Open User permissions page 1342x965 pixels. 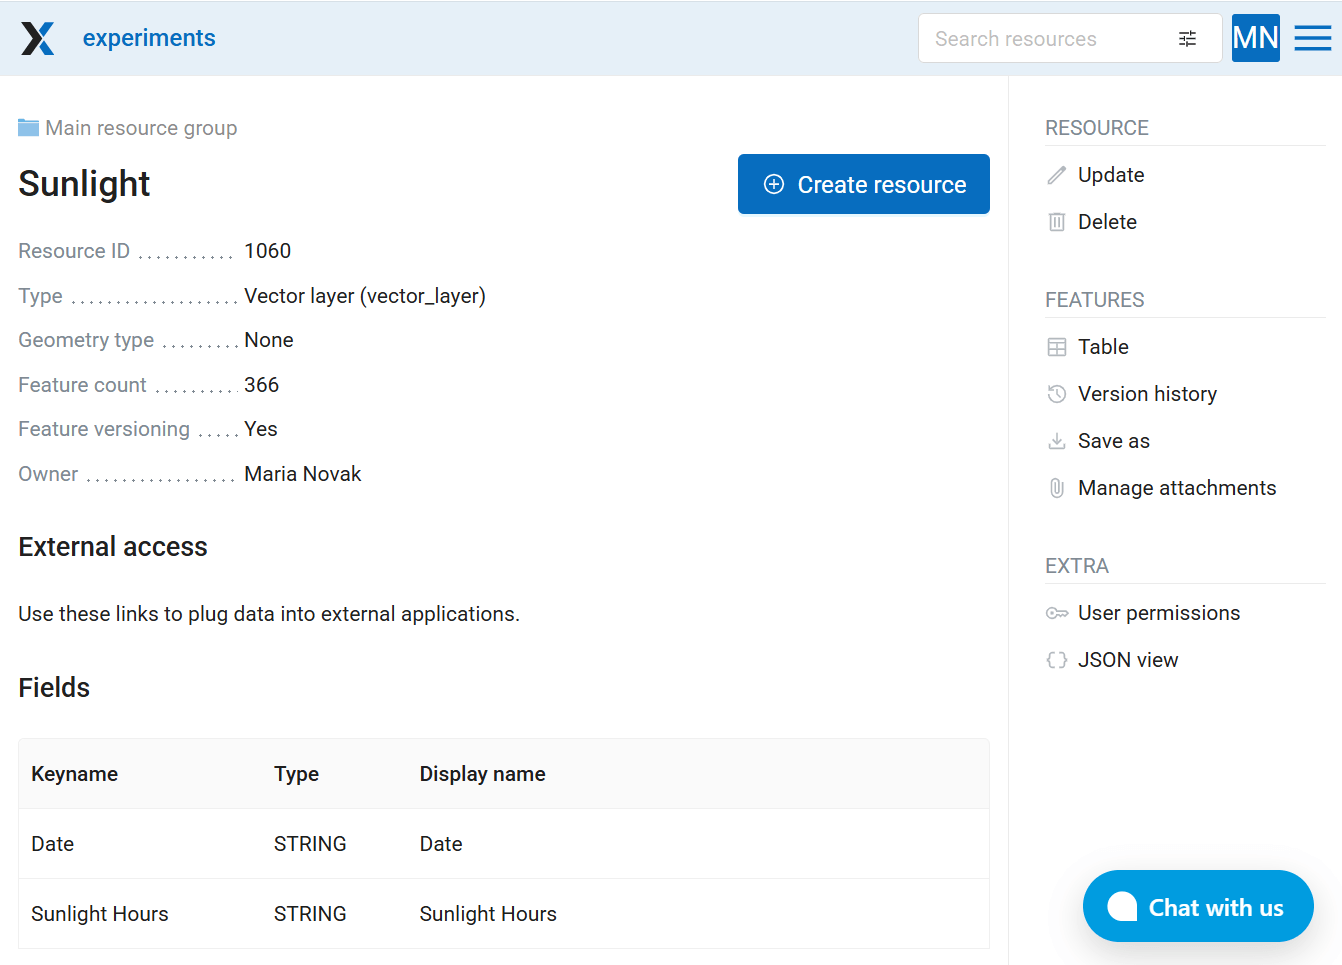pos(1159,613)
